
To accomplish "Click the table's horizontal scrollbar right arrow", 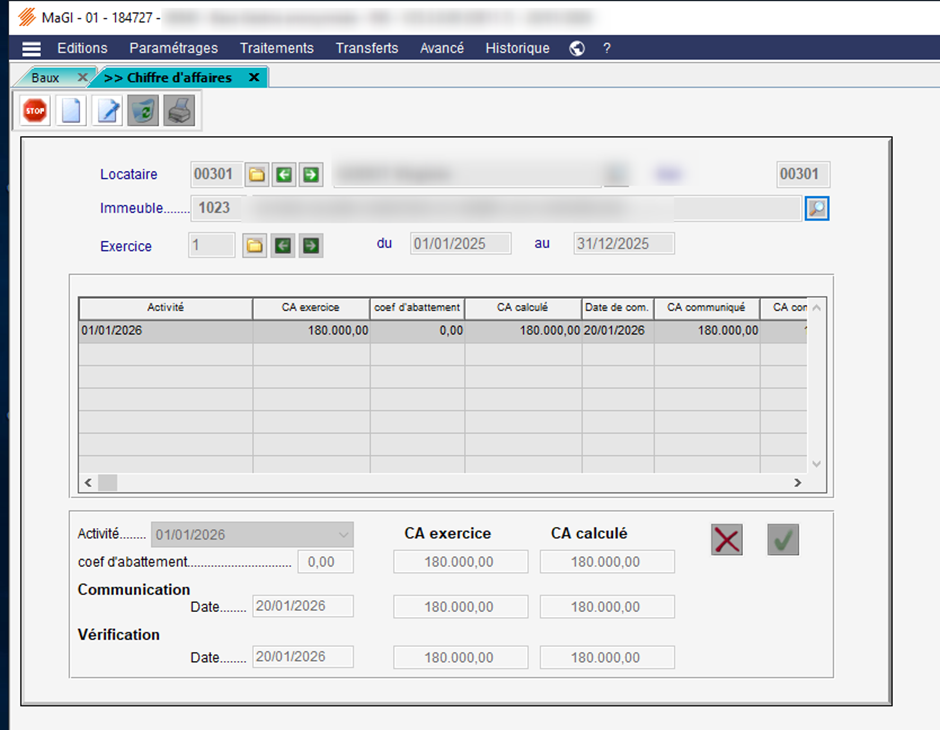I will click(x=797, y=482).
